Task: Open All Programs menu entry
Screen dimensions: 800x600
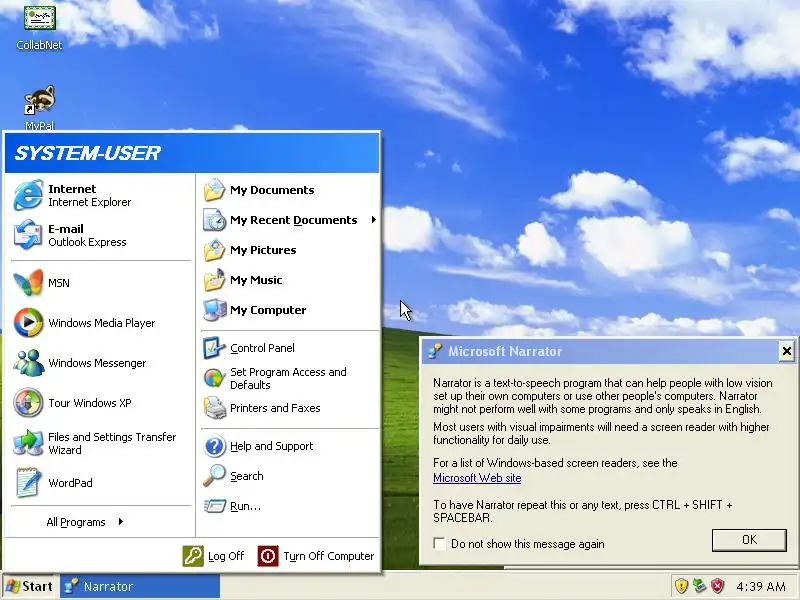Action: 85,522
